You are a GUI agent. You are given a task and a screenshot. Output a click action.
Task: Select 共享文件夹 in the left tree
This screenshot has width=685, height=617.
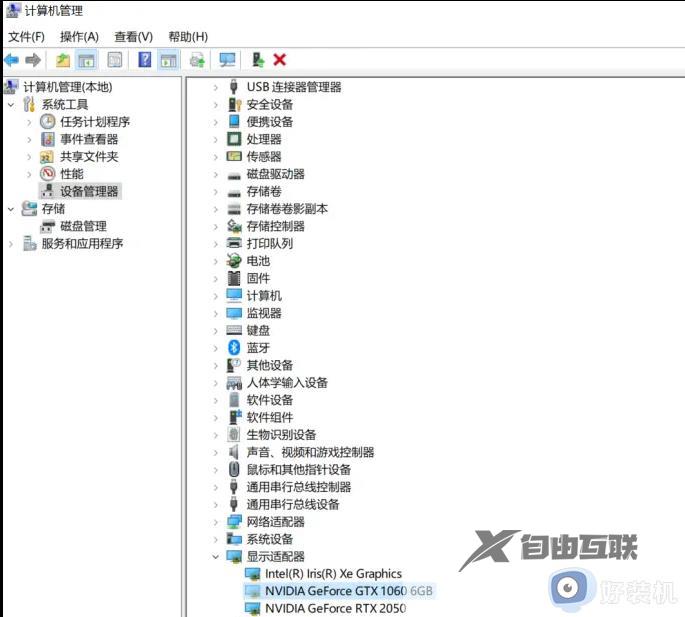point(89,156)
